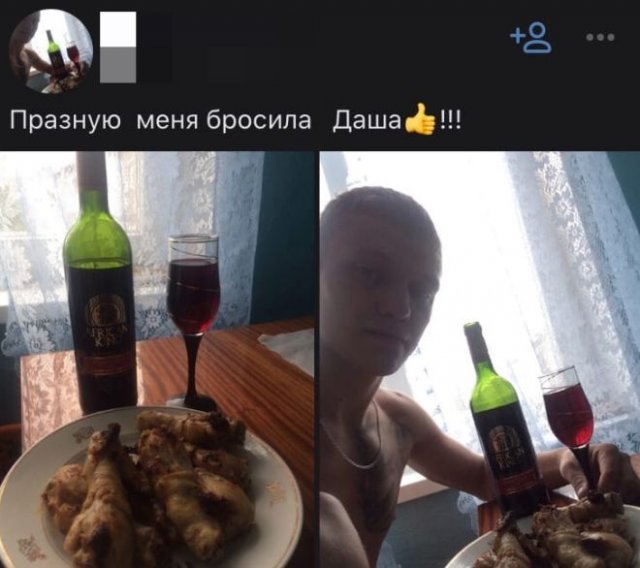The image size is (640, 568).
Task: Tap the thumbs-up emoji in the caption
Action: click(420, 119)
